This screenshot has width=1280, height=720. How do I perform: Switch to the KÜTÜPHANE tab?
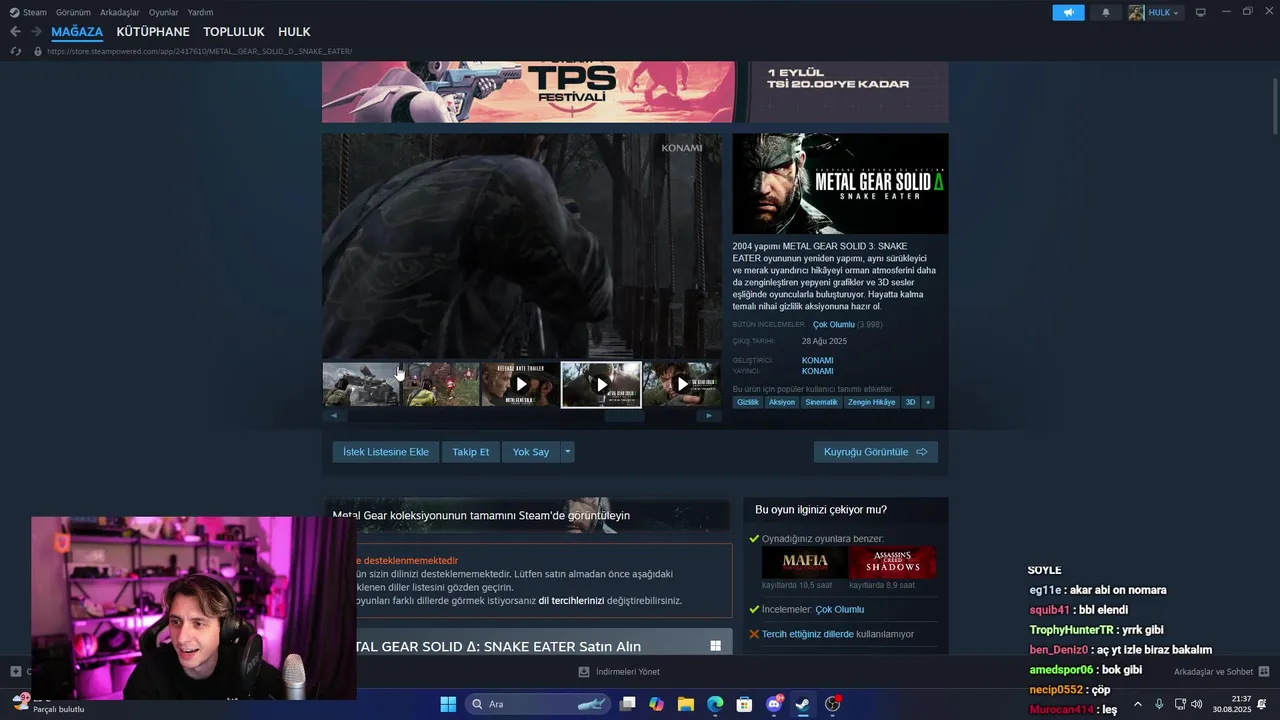pos(153,32)
